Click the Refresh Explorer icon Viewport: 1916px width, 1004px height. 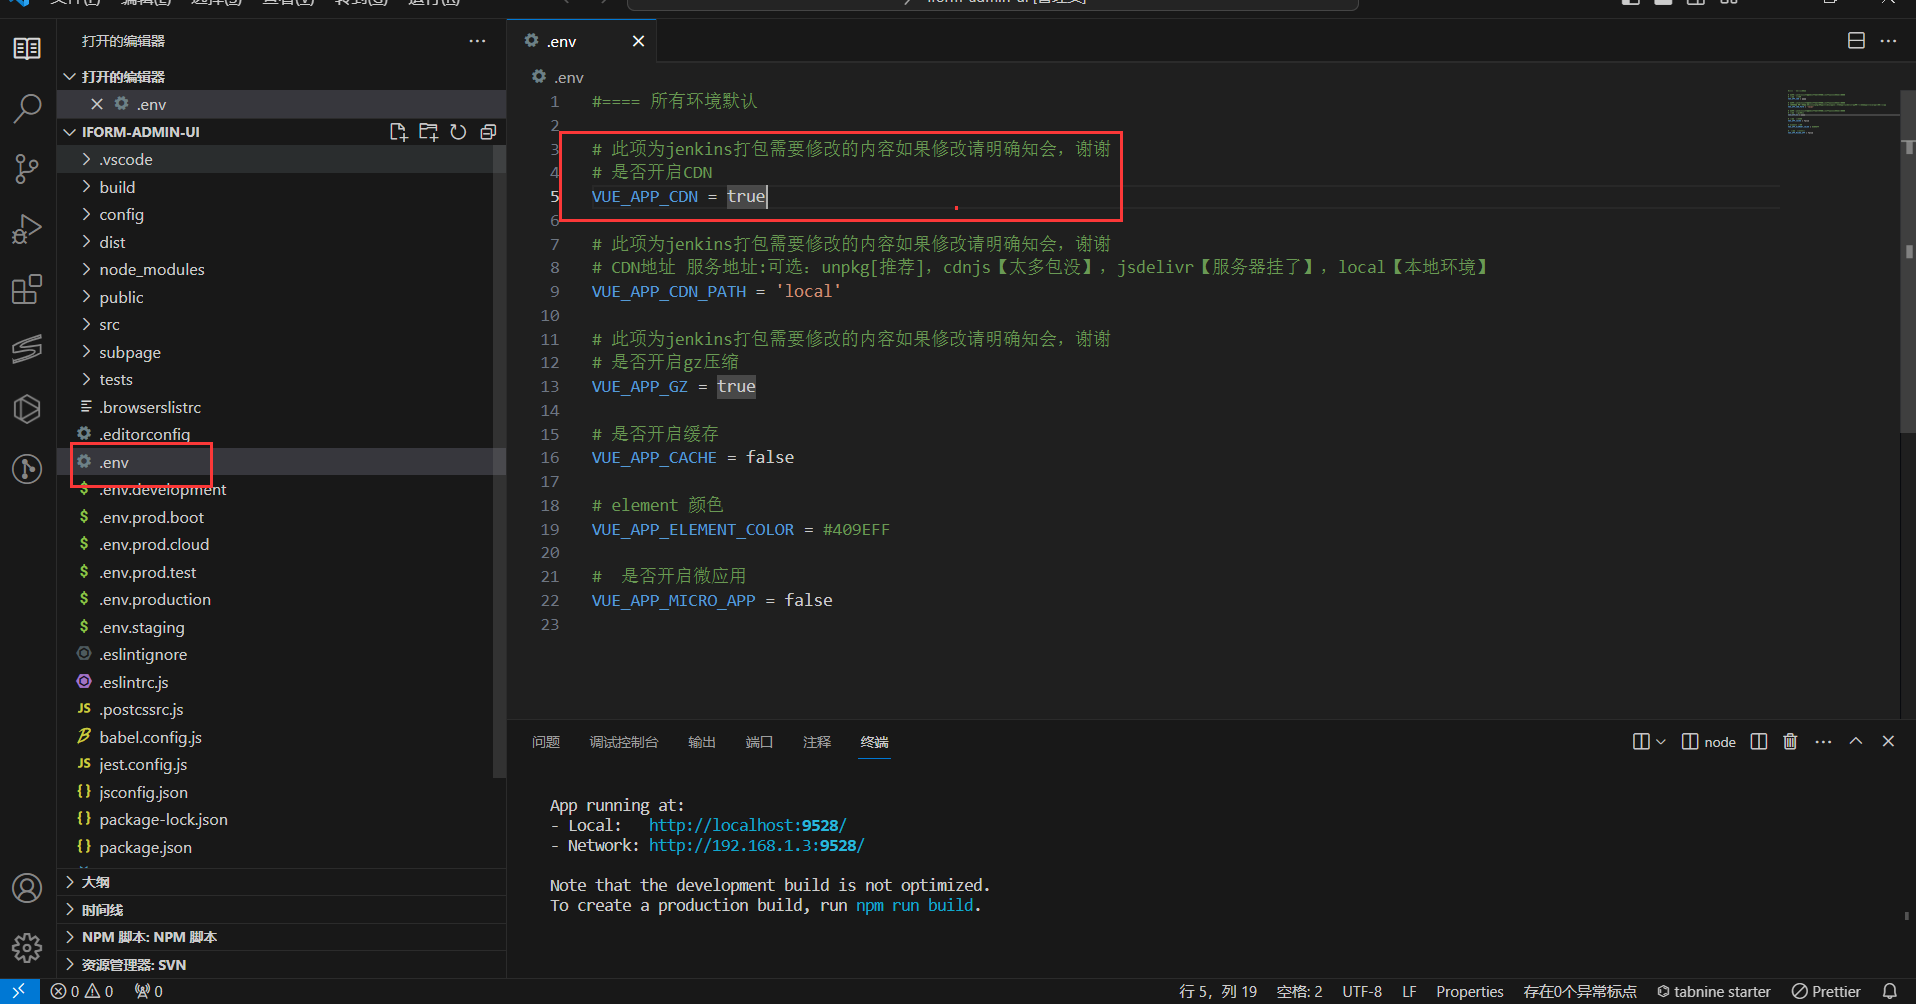click(x=458, y=132)
